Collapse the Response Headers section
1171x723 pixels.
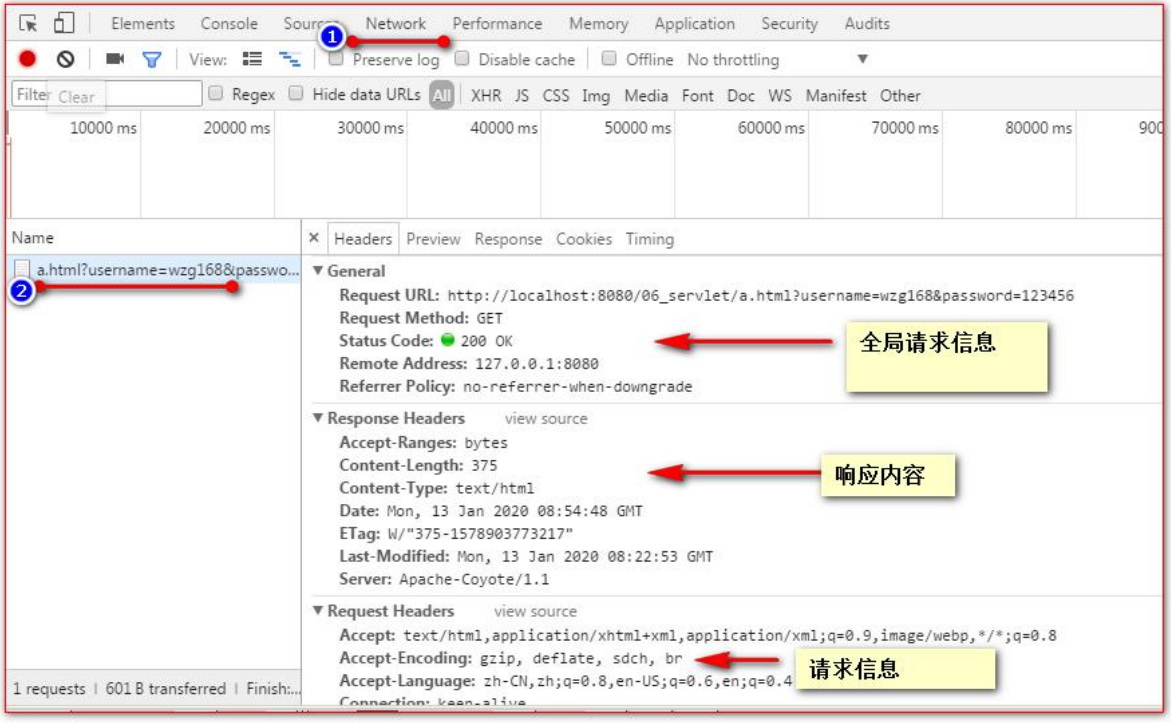318,418
